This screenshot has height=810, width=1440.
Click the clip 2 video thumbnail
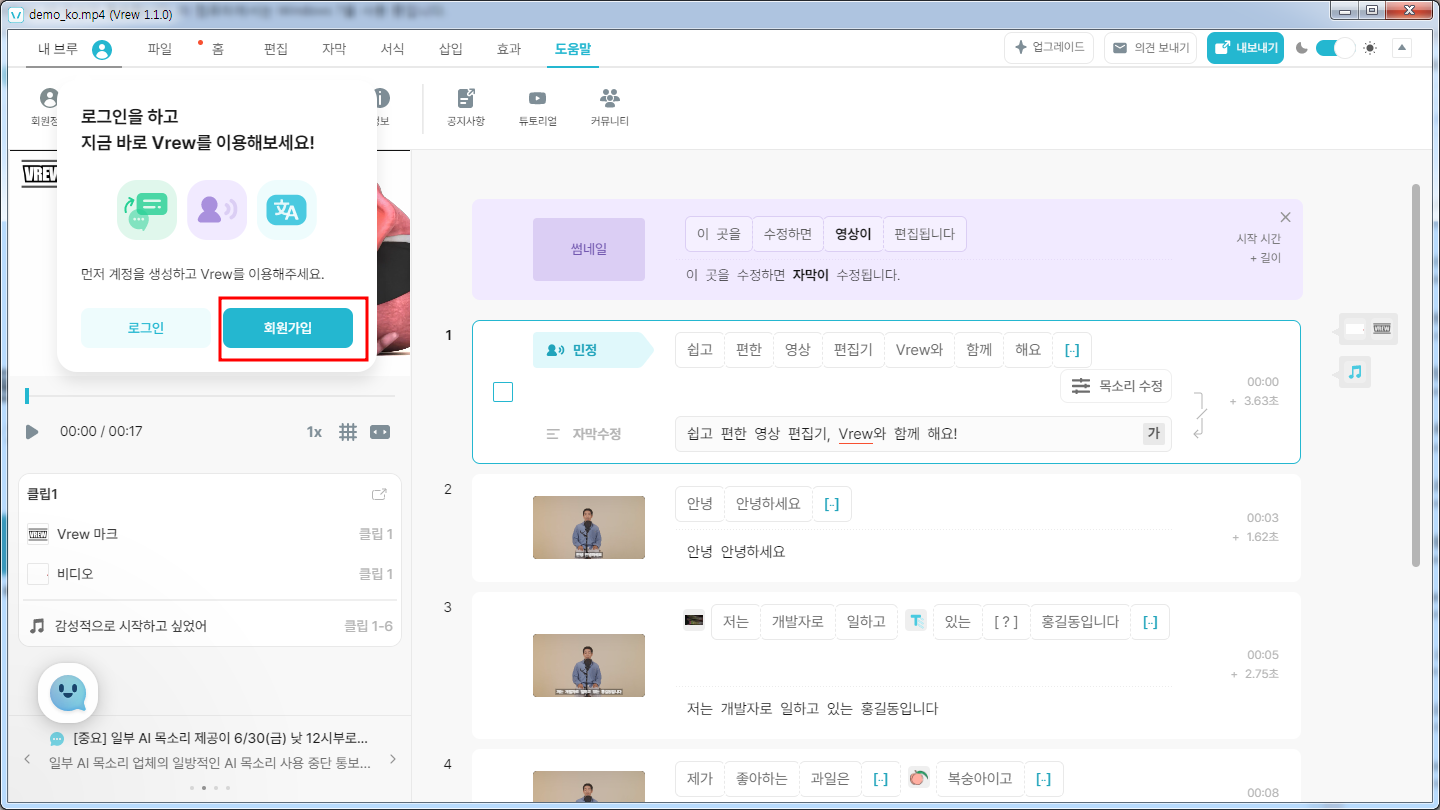coord(588,527)
